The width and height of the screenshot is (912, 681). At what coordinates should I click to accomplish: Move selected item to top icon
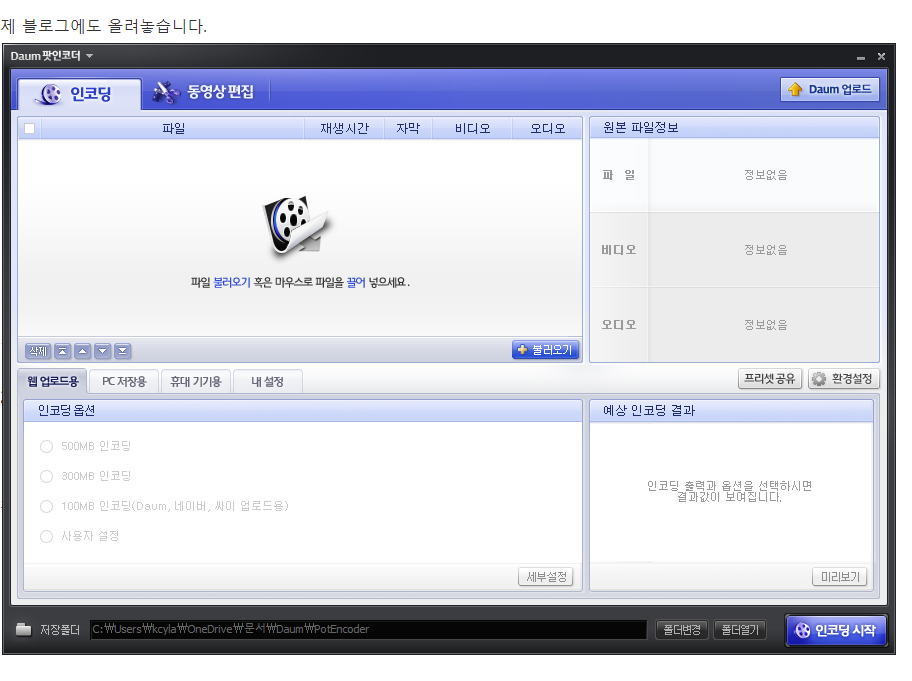(x=63, y=351)
